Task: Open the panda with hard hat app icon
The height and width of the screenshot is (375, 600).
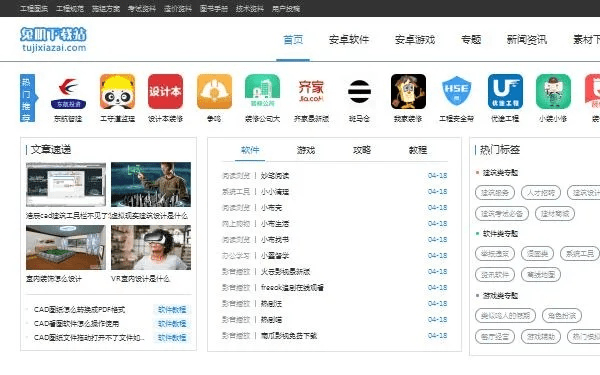Action: coord(117,92)
